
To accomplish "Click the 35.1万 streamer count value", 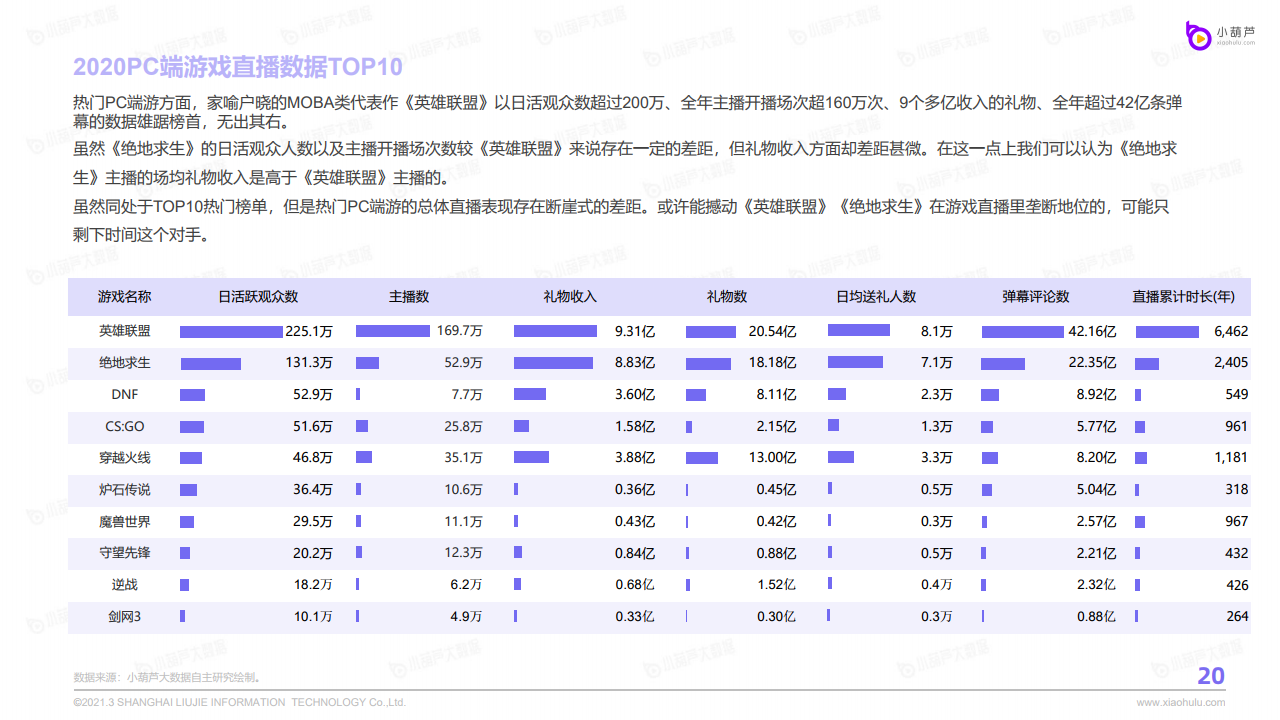I will (x=463, y=458).
